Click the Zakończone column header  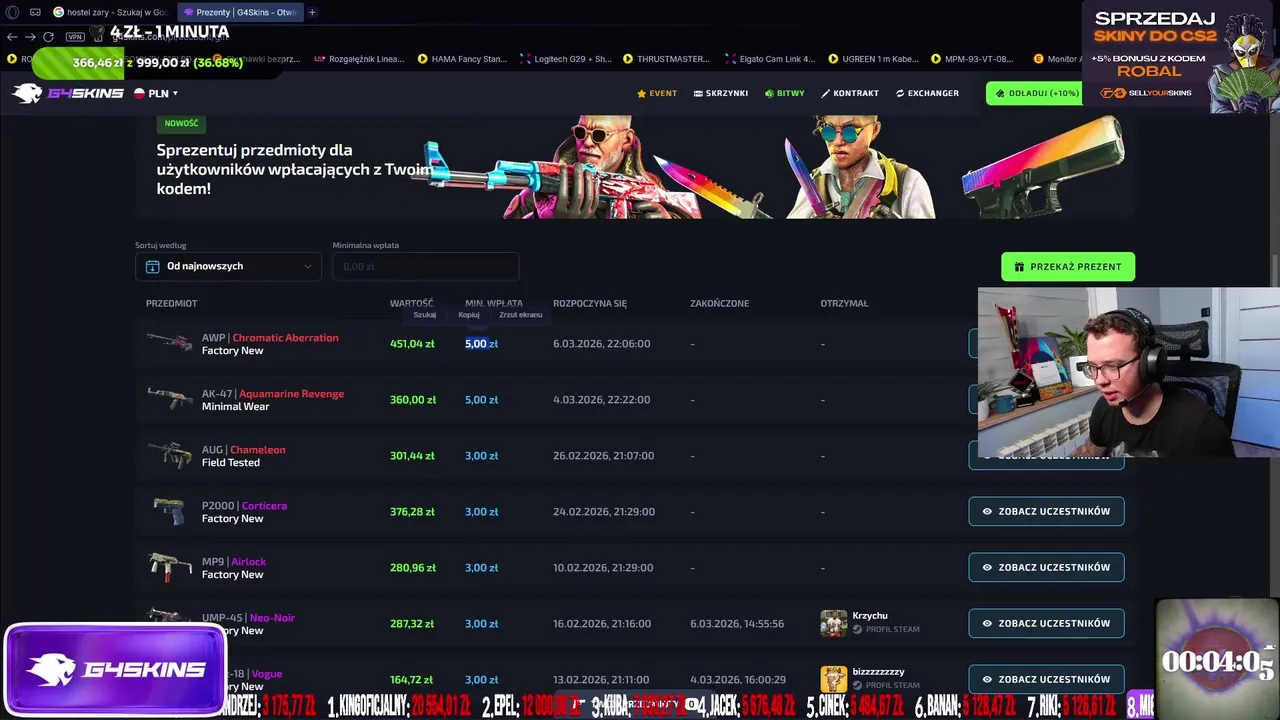(x=719, y=303)
